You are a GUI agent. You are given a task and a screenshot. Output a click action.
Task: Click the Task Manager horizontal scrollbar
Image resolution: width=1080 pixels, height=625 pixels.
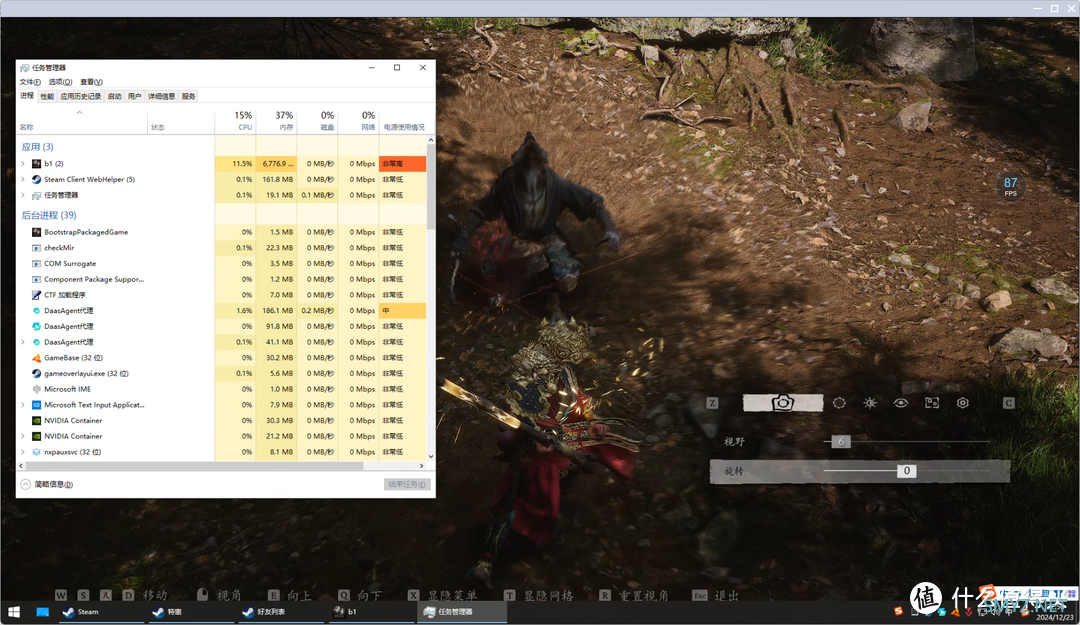point(194,466)
